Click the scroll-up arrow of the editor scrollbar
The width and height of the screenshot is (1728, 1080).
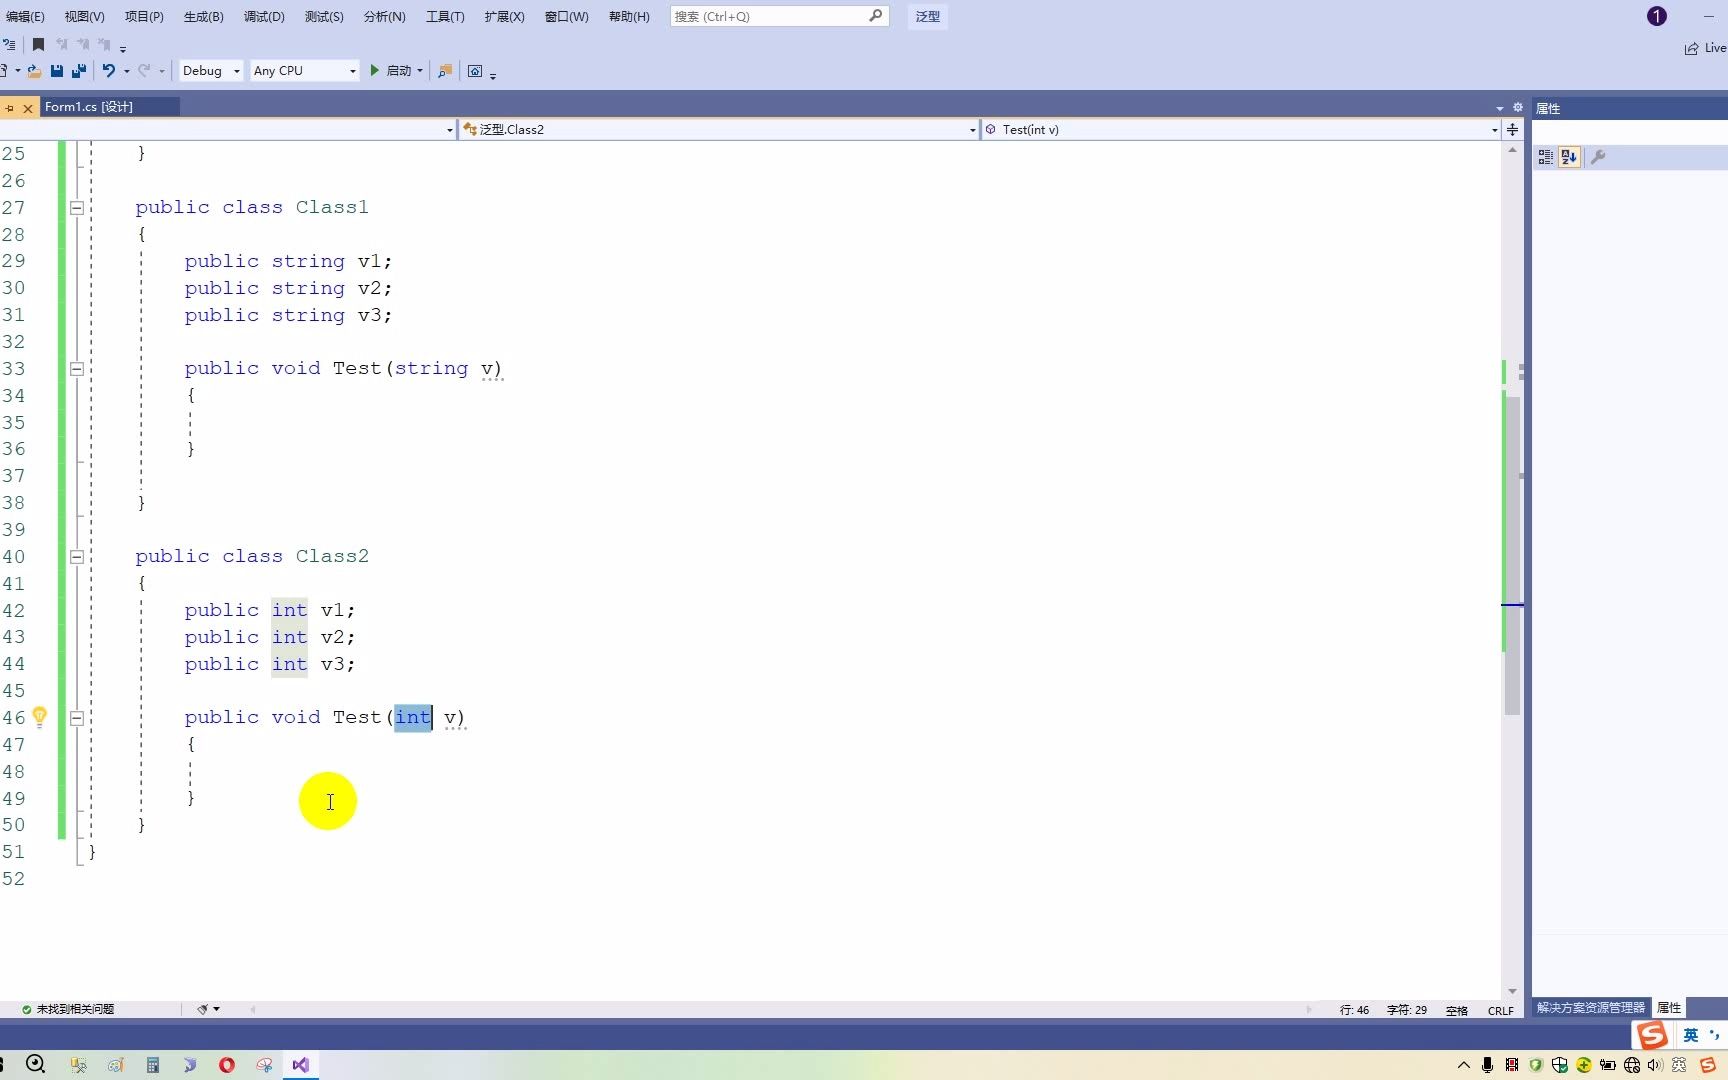[x=1512, y=150]
